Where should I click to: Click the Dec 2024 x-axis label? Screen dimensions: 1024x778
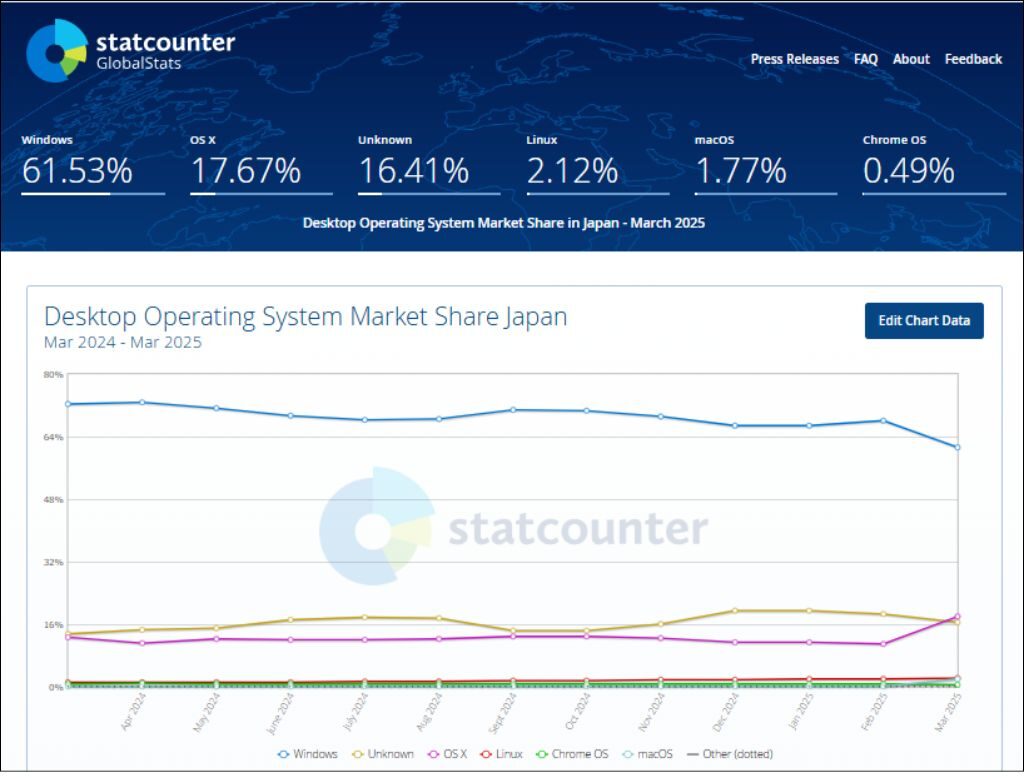[x=726, y=712]
